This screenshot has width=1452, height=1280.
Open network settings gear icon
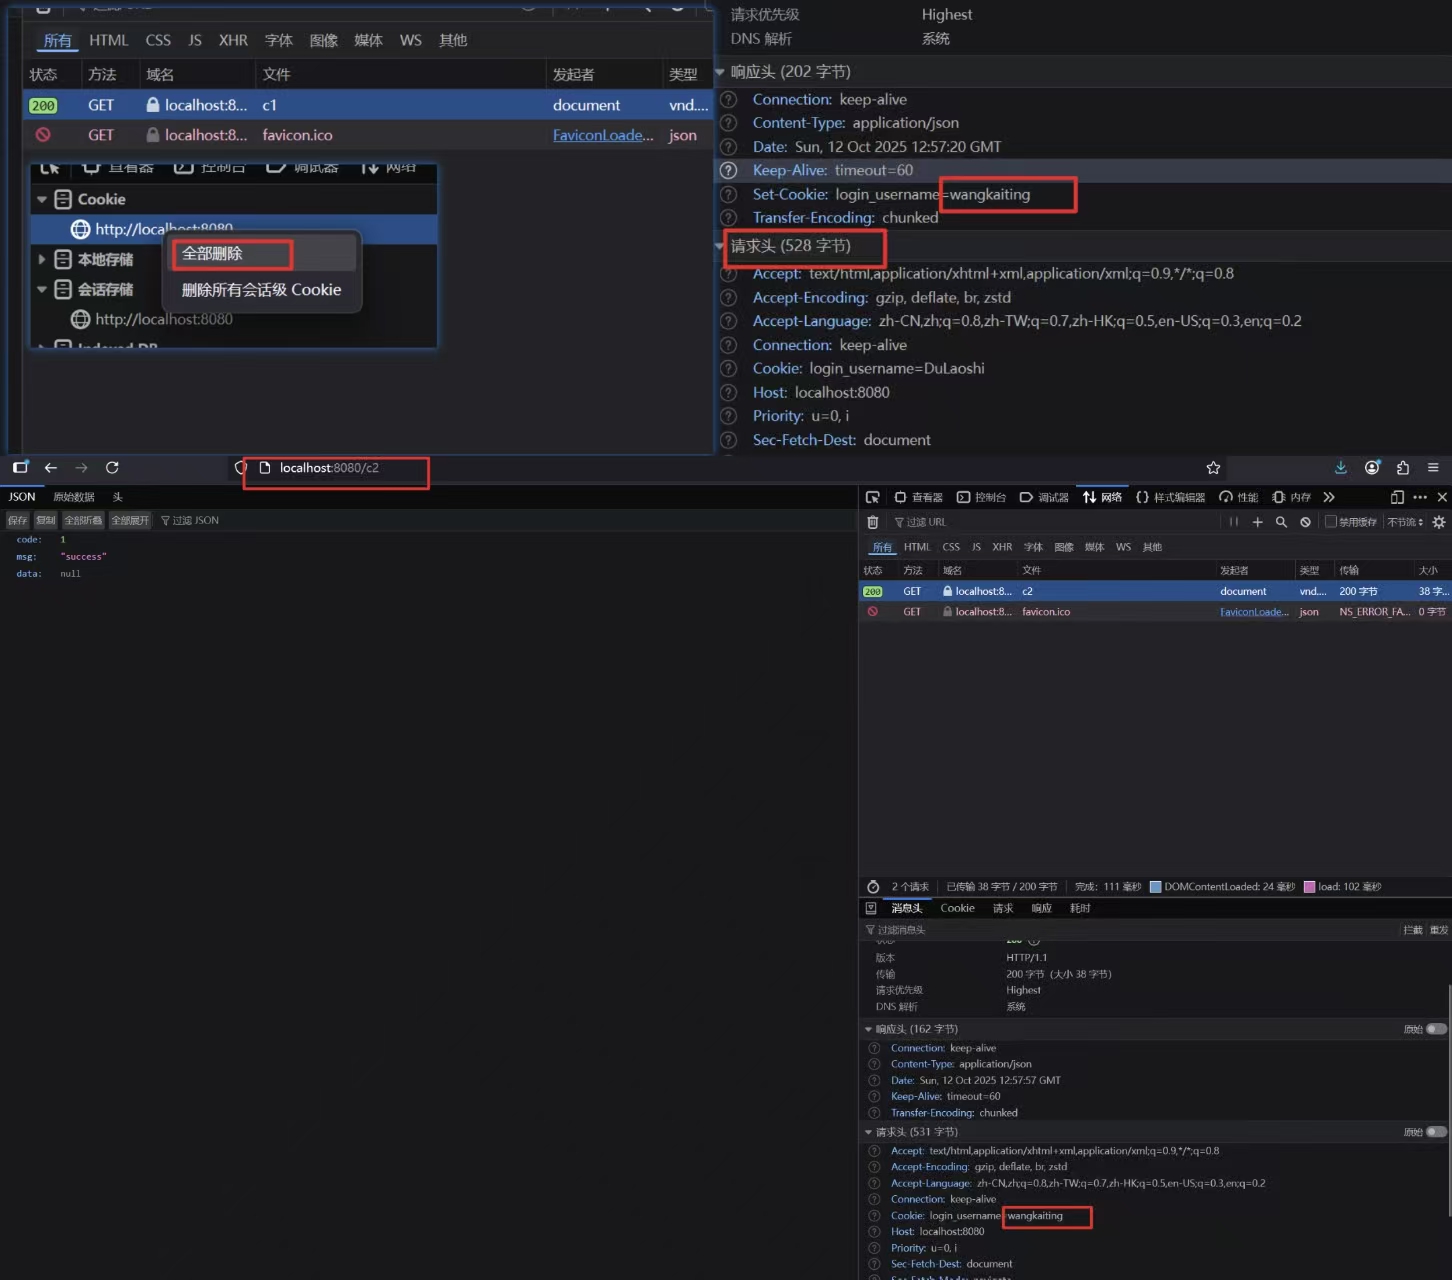(x=1439, y=522)
